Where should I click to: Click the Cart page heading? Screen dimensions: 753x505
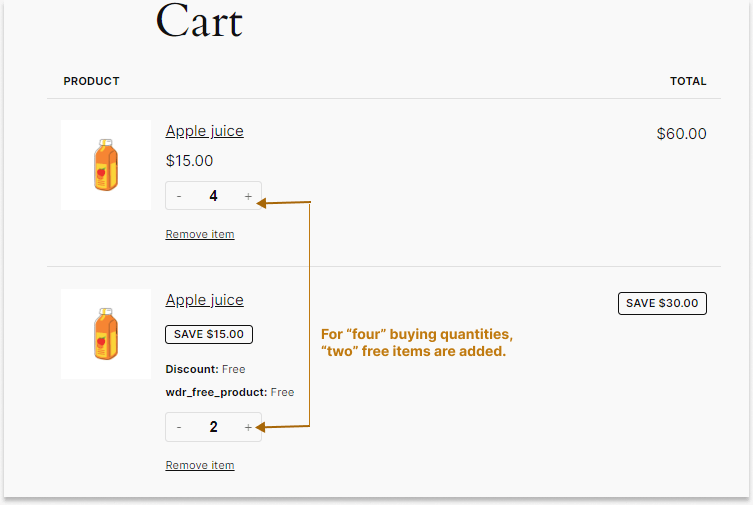pyautogui.click(x=199, y=21)
